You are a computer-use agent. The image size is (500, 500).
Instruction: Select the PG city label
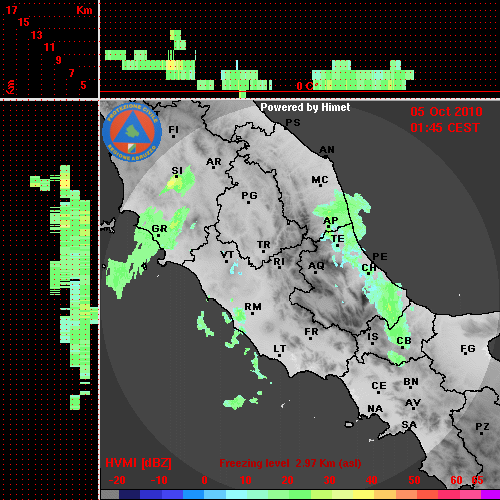(x=249, y=195)
